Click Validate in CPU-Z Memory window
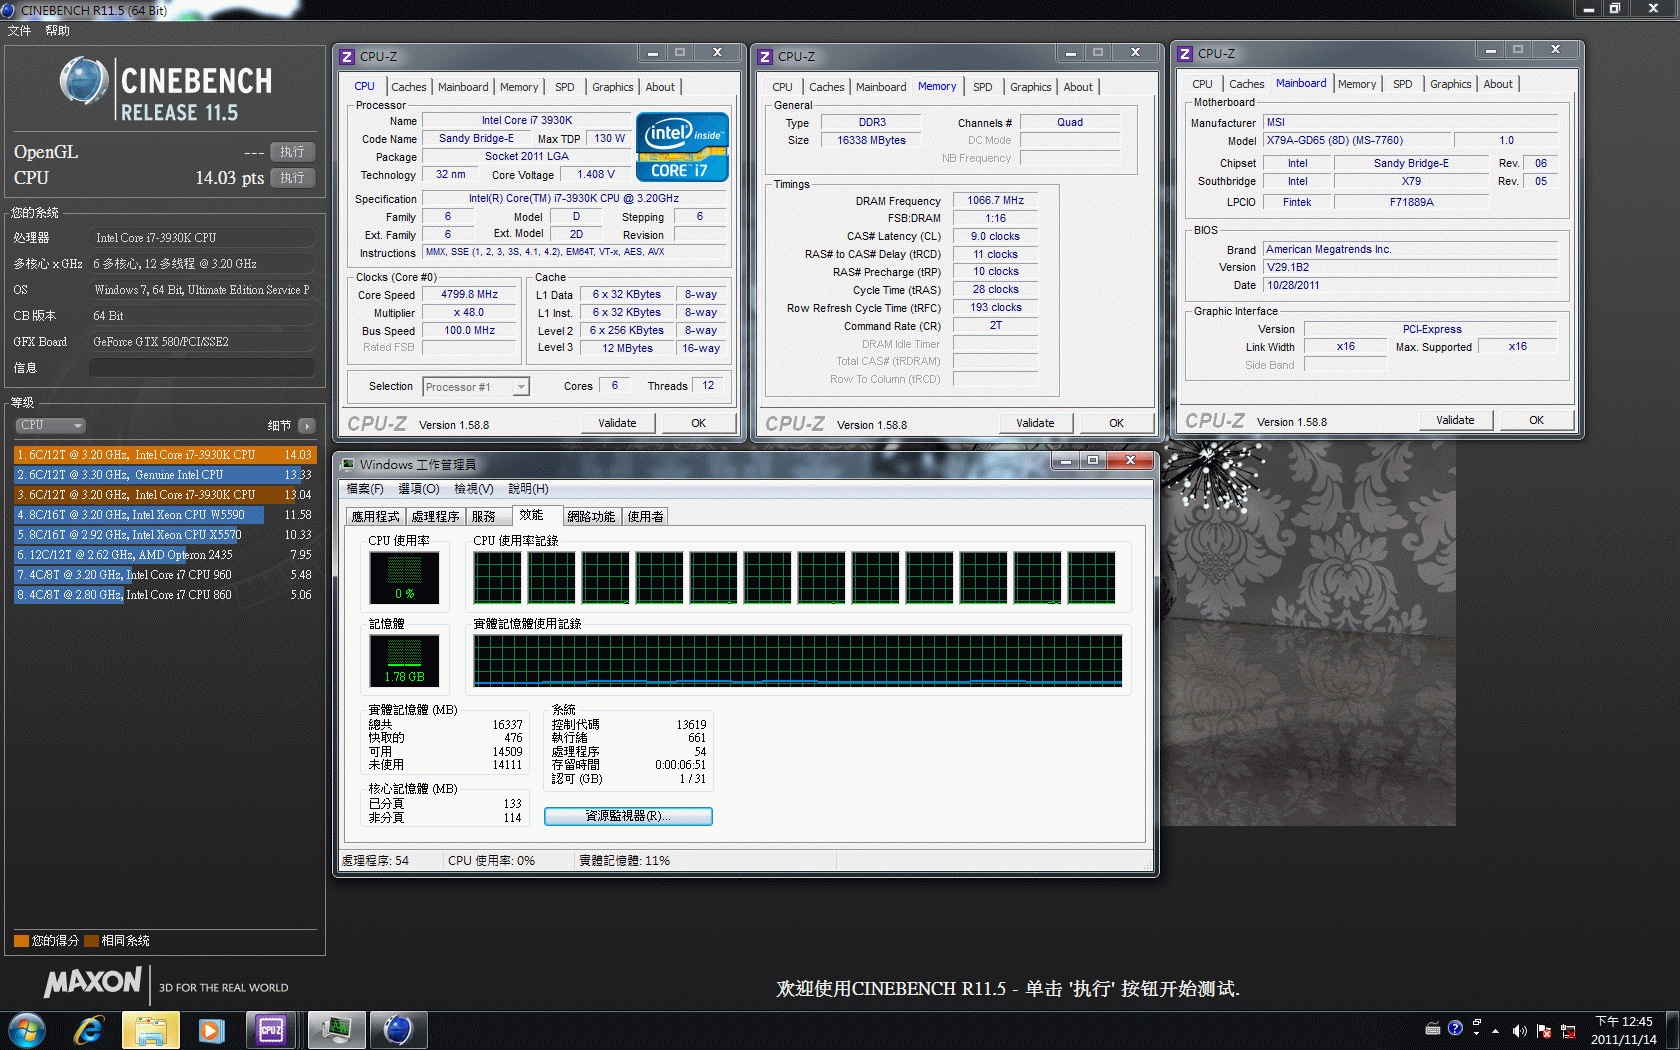 click(x=1035, y=423)
